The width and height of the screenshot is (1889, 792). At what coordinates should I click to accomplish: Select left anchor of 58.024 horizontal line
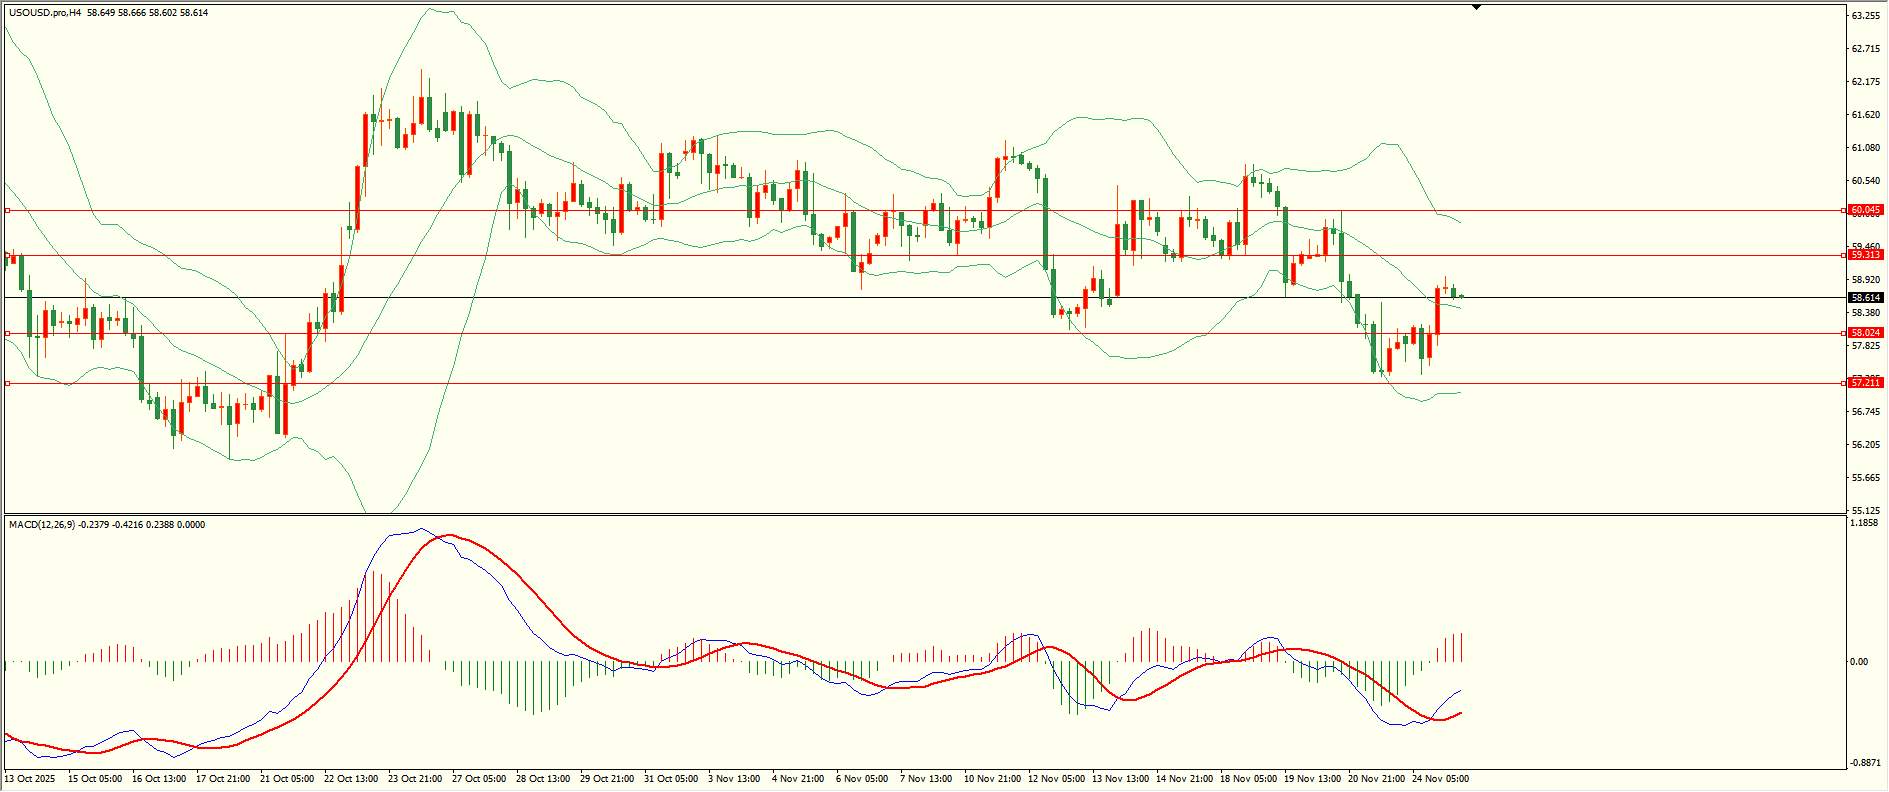click(x=7, y=333)
